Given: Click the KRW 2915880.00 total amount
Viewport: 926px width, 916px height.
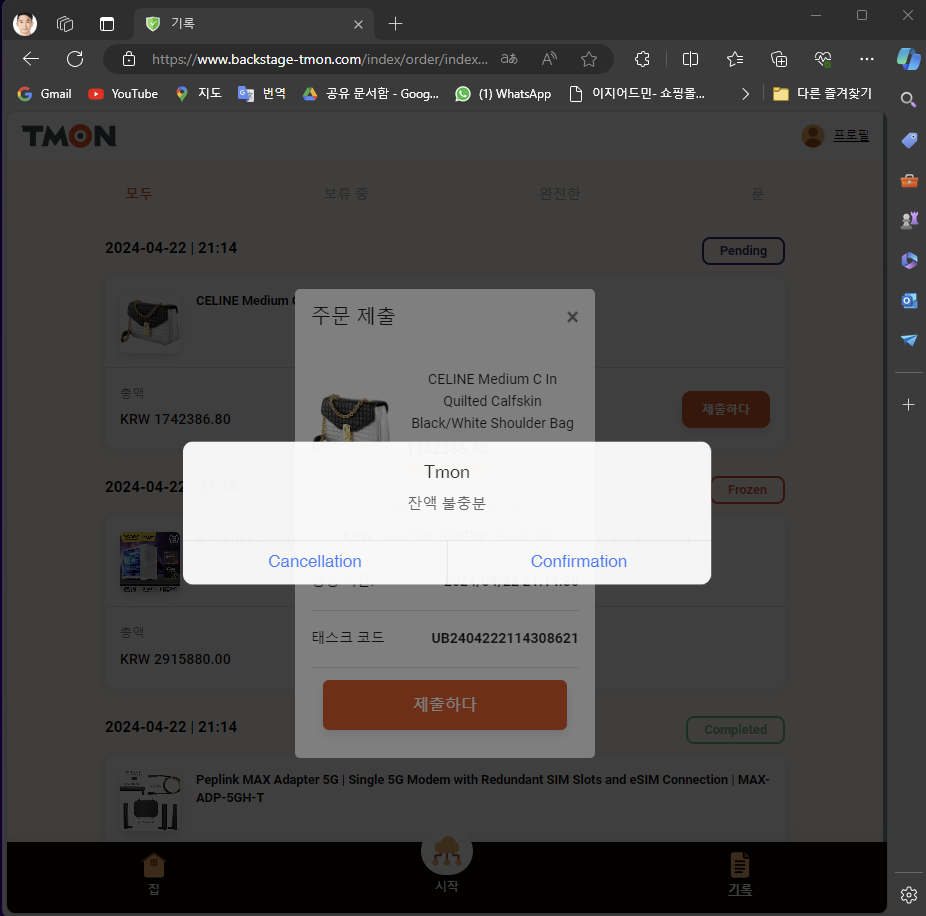Looking at the screenshot, I should click(175, 659).
